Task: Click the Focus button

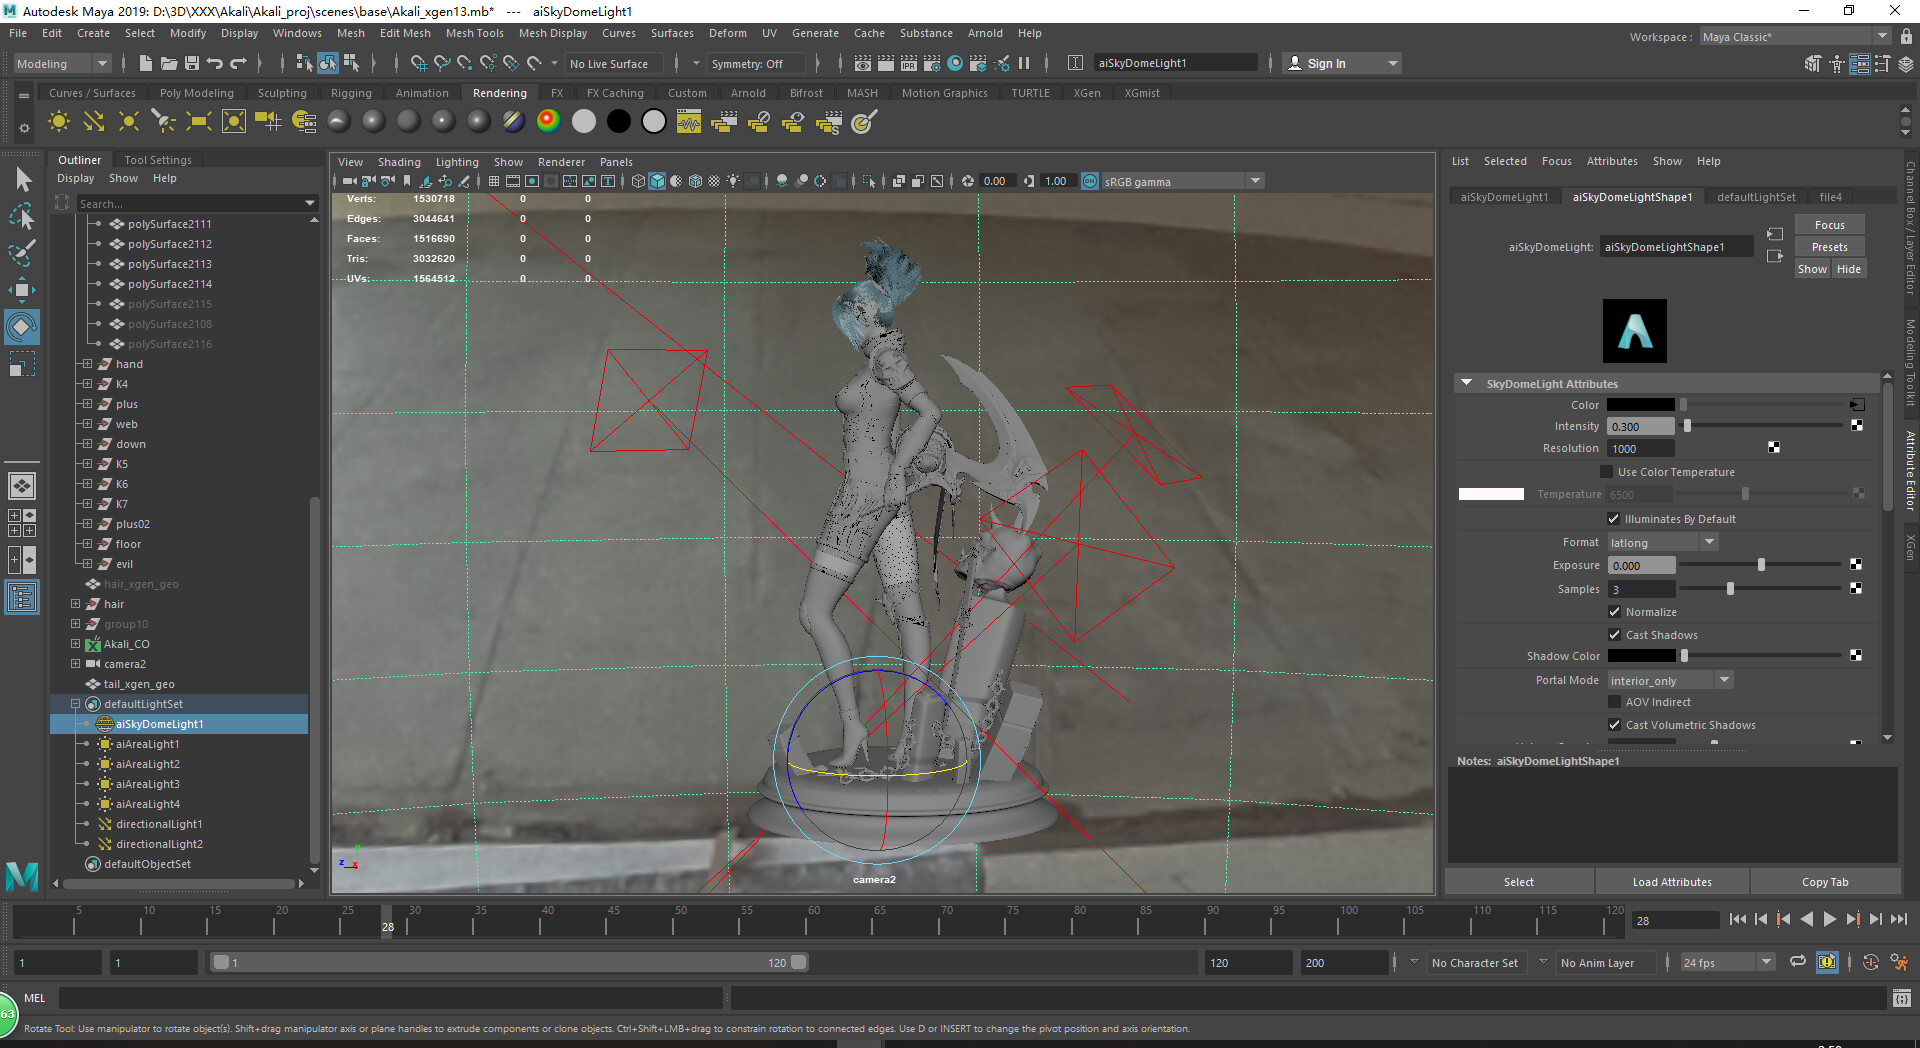Action: pos(1829,225)
